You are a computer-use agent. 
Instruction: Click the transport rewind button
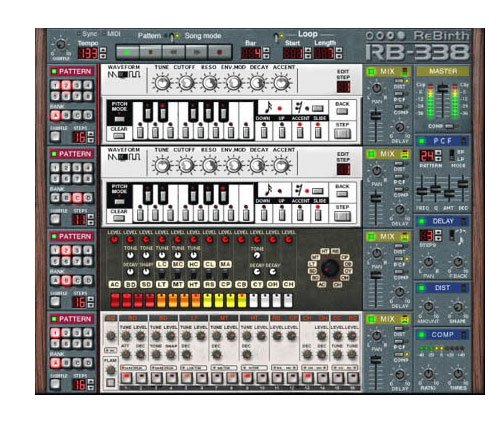pyautogui.click(x=174, y=52)
